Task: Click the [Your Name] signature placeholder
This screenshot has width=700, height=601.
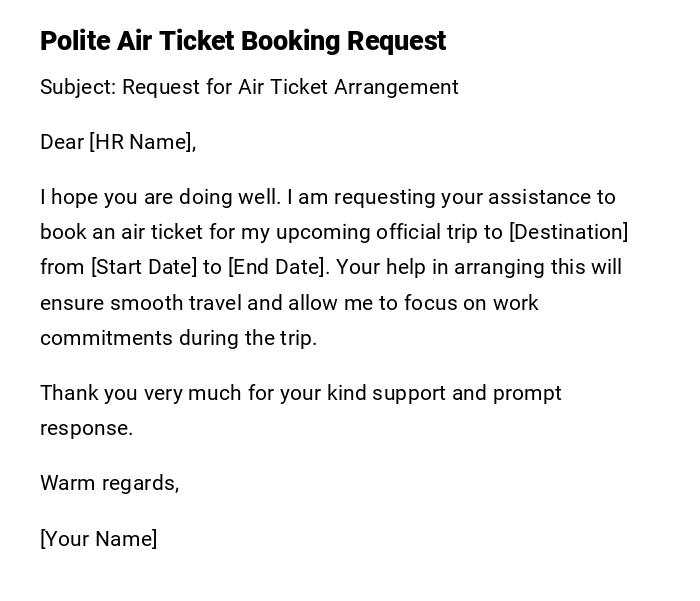Action: point(98,539)
